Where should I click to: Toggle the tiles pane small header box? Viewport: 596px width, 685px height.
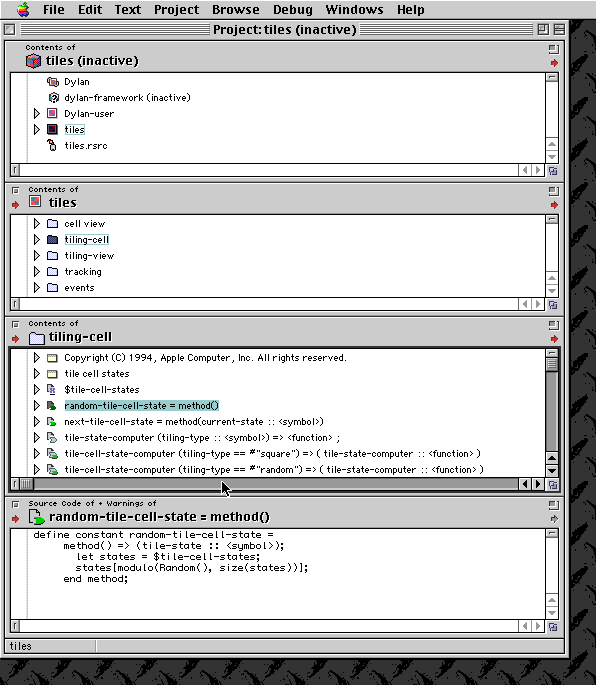point(15,190)
